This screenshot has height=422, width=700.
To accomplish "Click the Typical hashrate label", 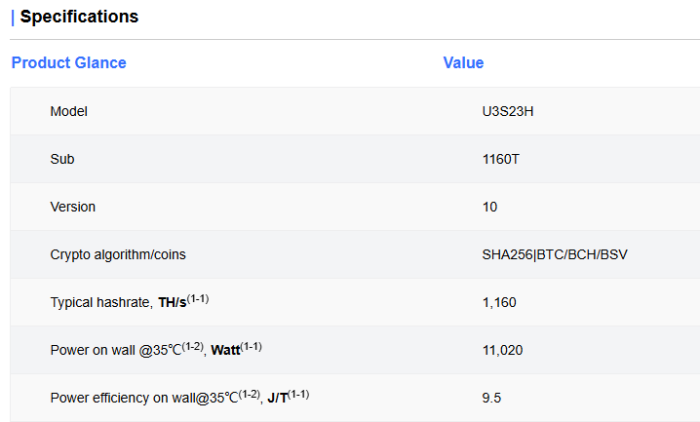I will pos(101,302).
